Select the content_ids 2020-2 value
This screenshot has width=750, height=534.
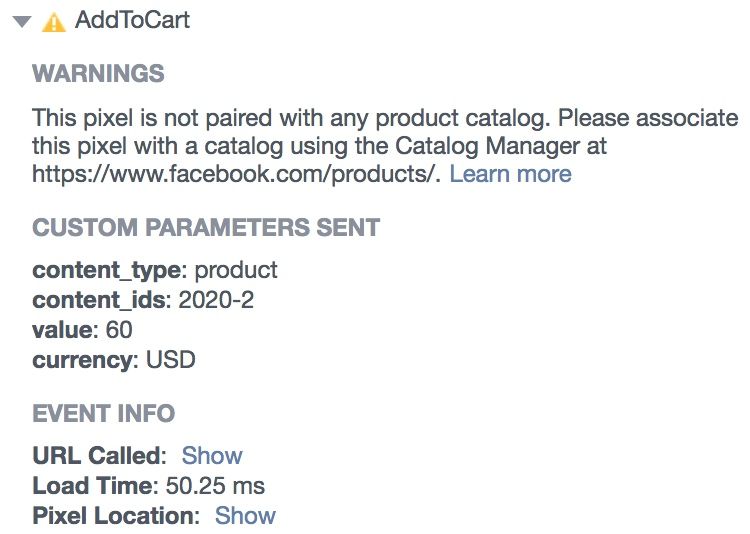(216, 300)
